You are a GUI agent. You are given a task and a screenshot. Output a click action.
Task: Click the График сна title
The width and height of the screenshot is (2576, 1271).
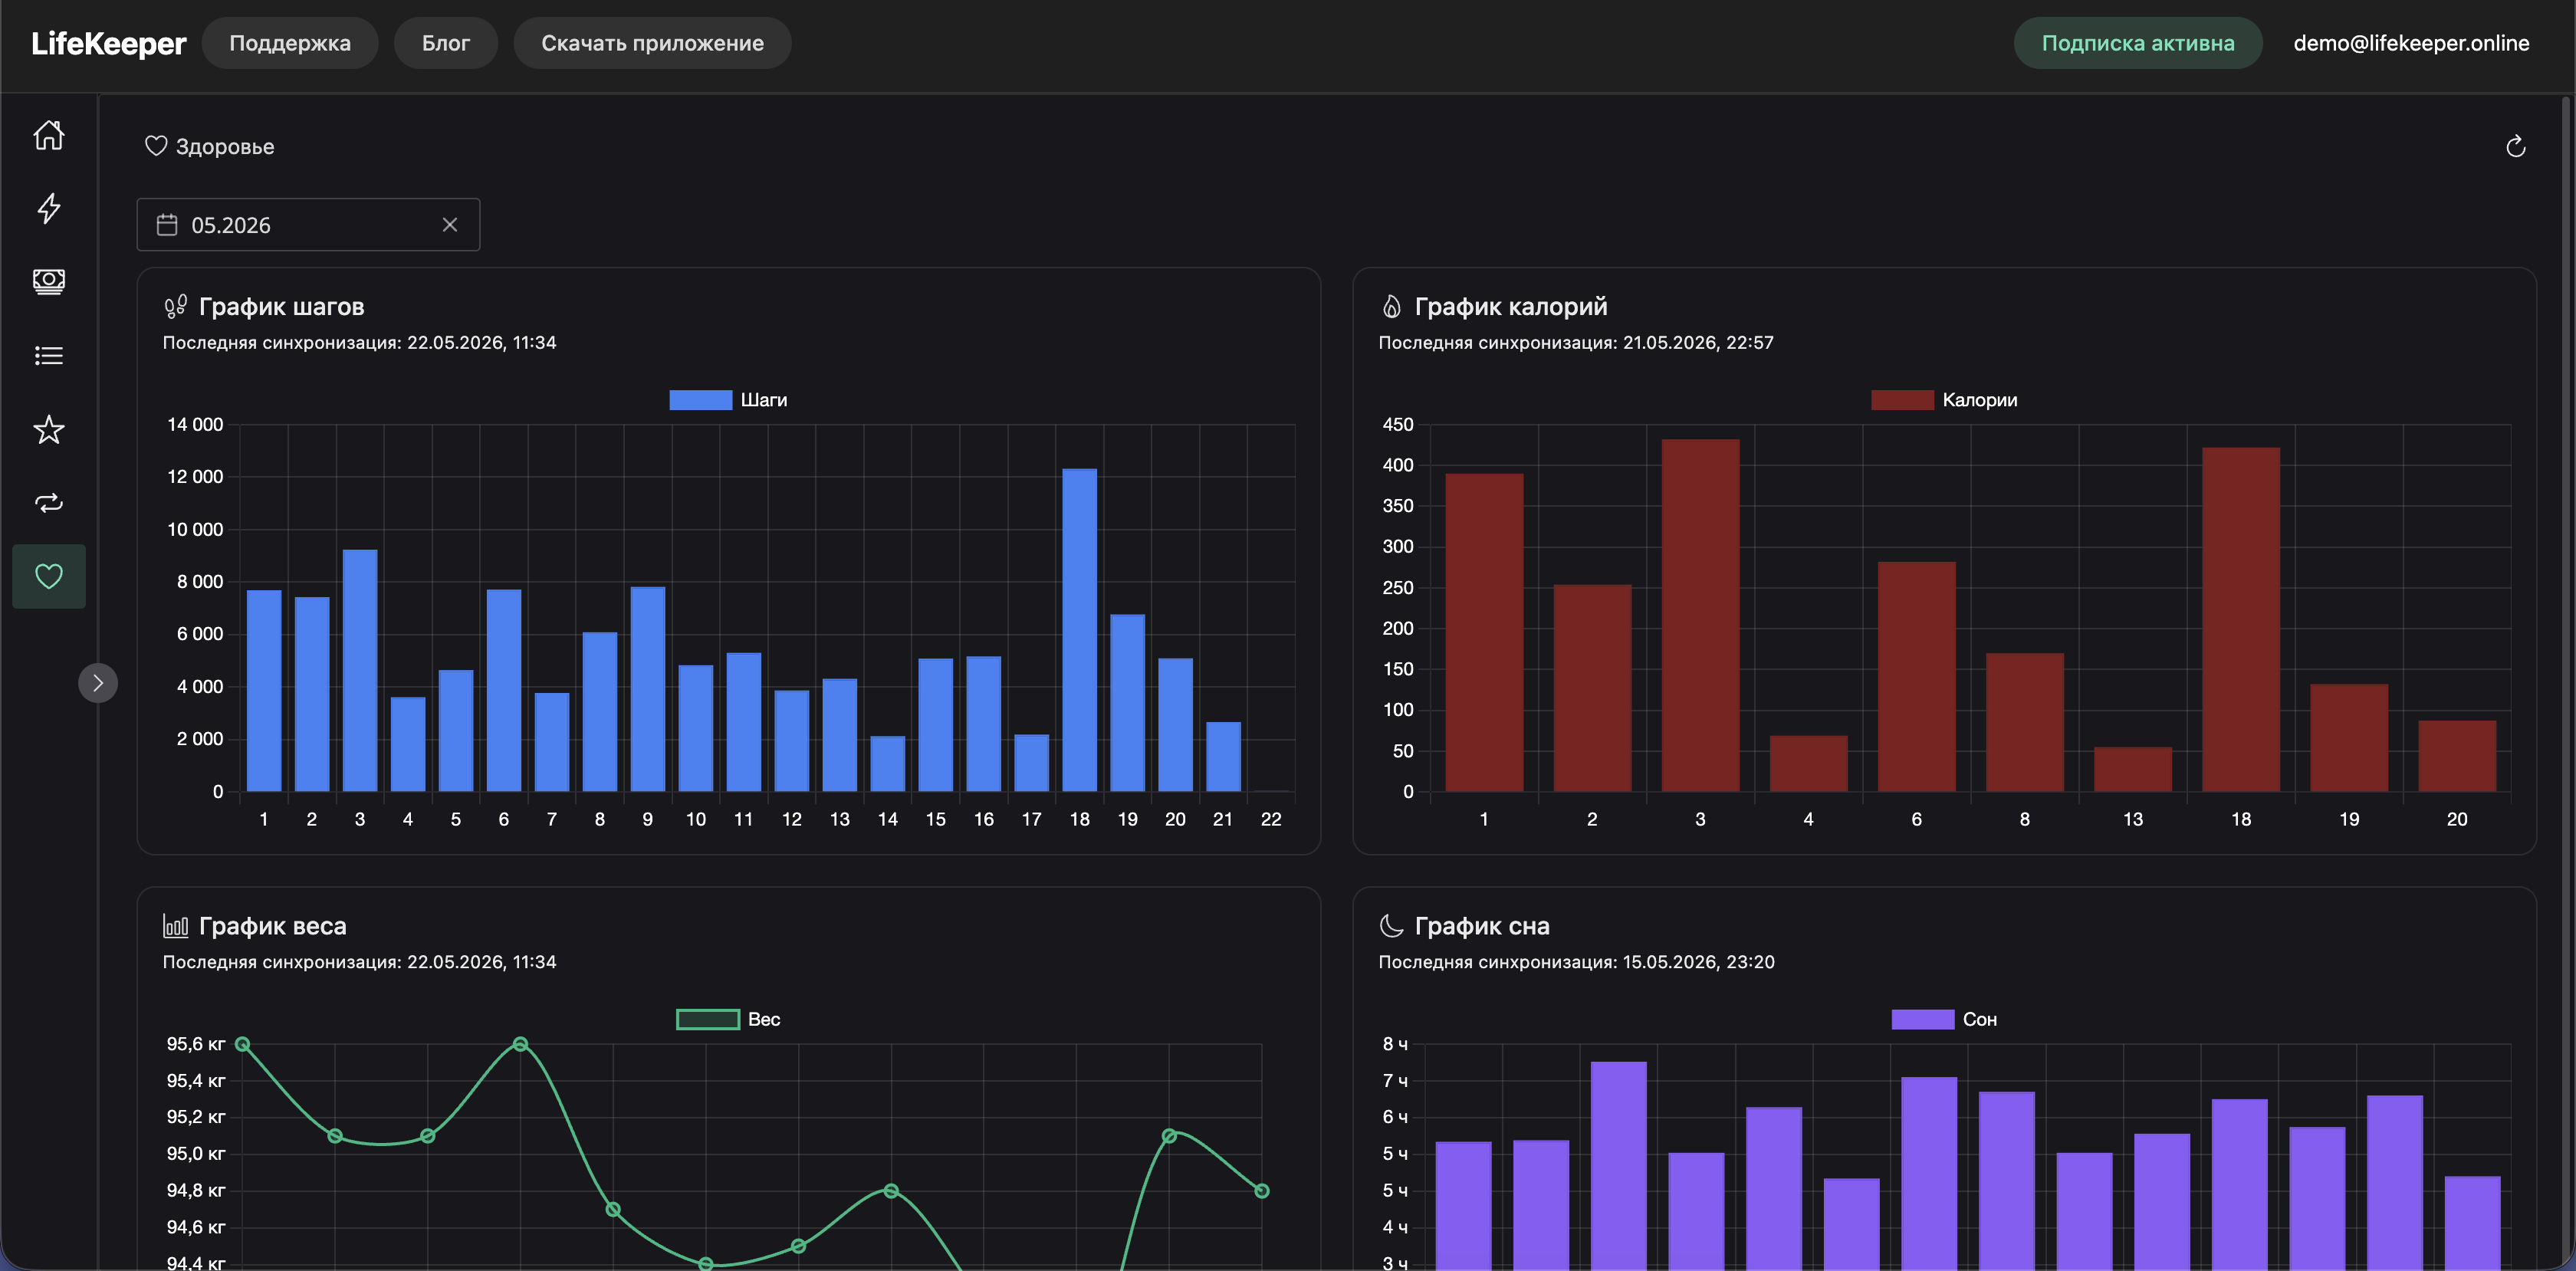click(1482, 926)
